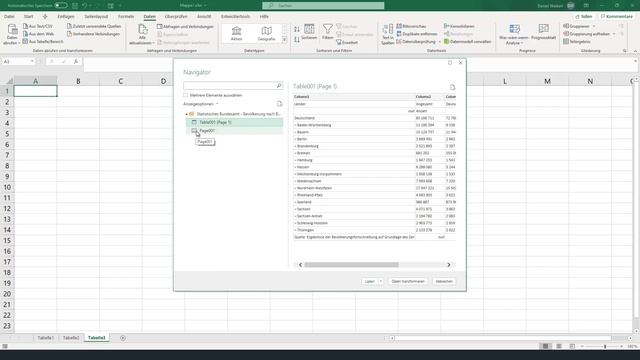
Task: Choose Aus Tabelle/Bereich import option
Action: (x=43, y=41)
